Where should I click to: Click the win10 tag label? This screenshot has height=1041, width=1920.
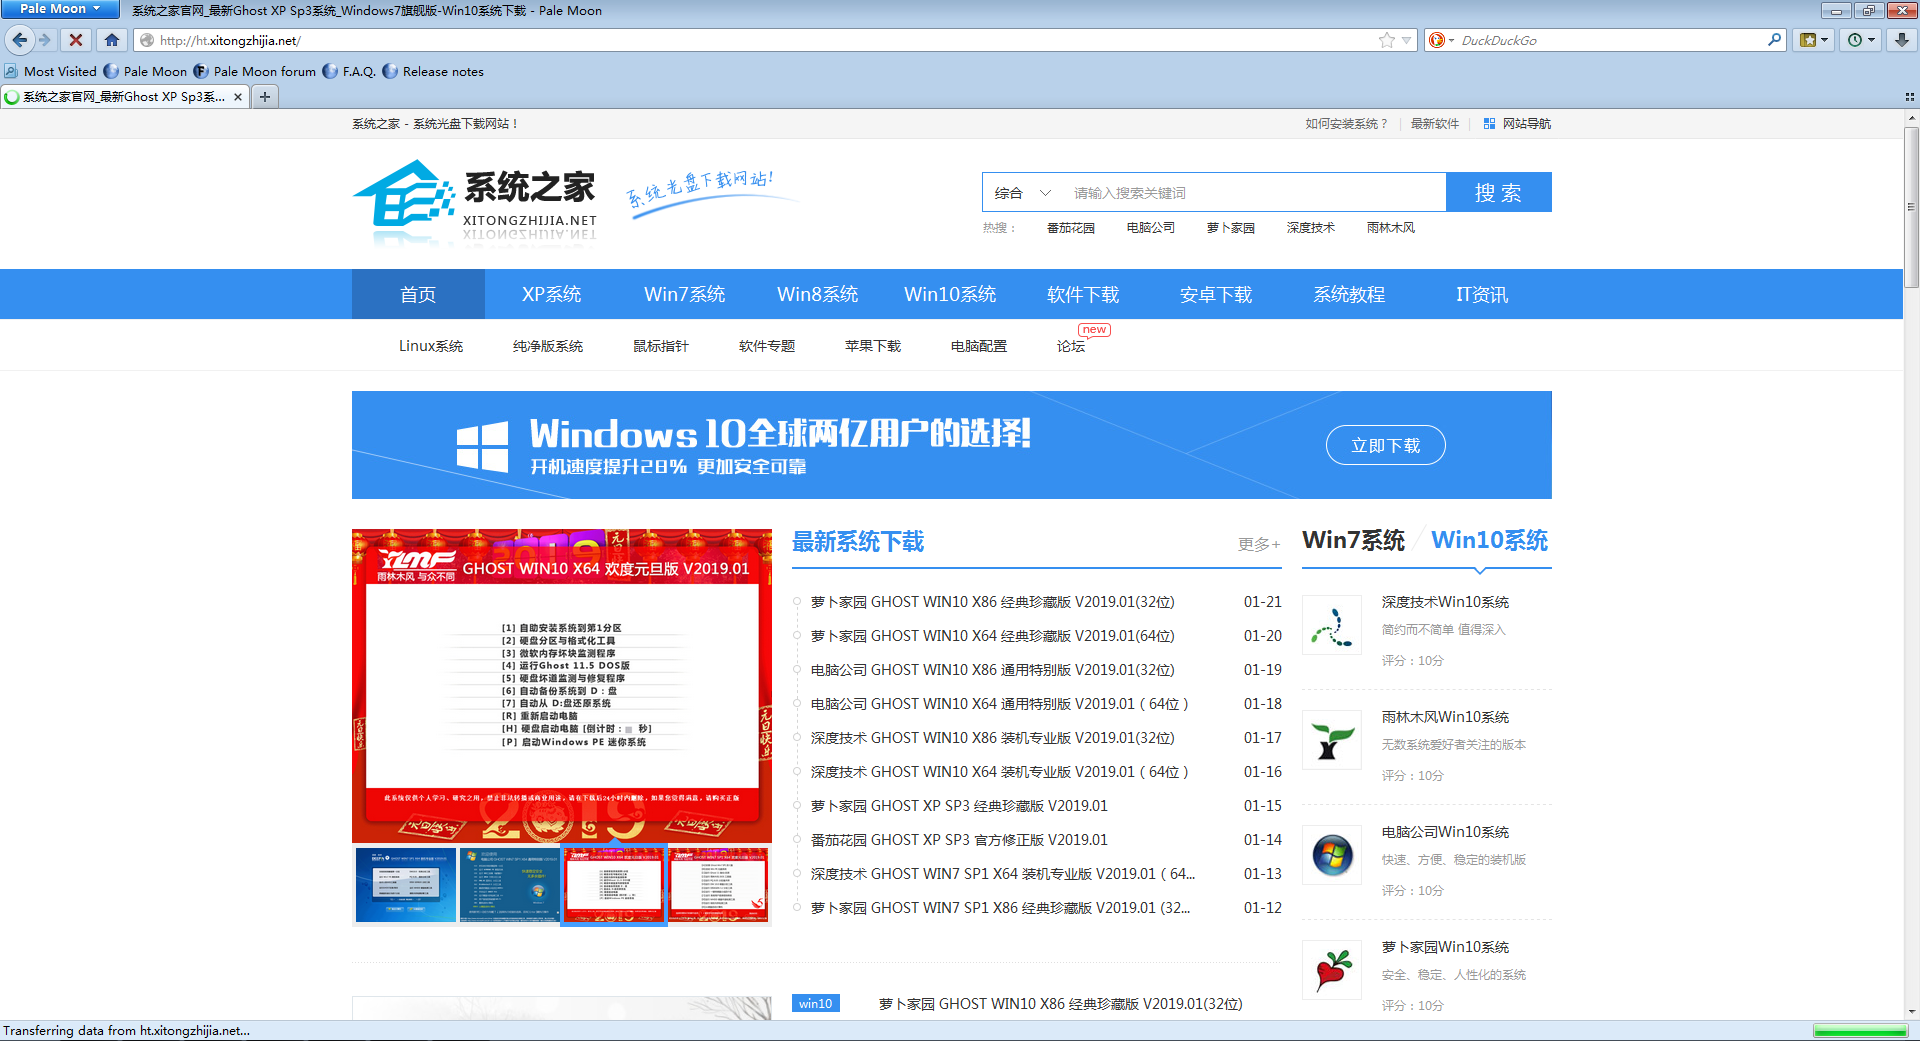[816, 1003]
